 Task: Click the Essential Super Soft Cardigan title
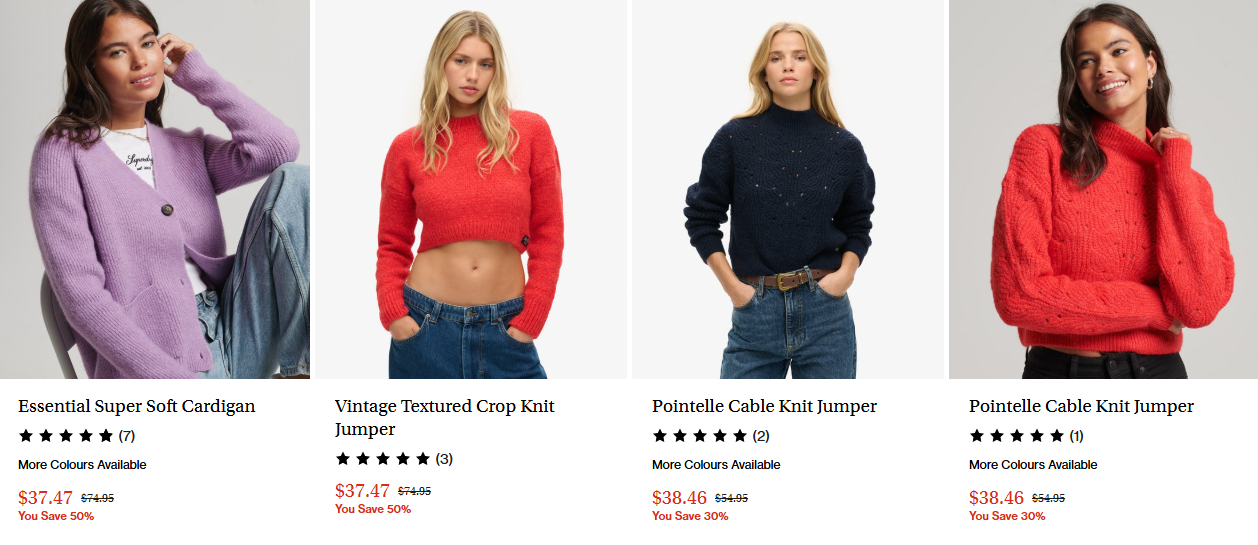click(x=137, y=406)
